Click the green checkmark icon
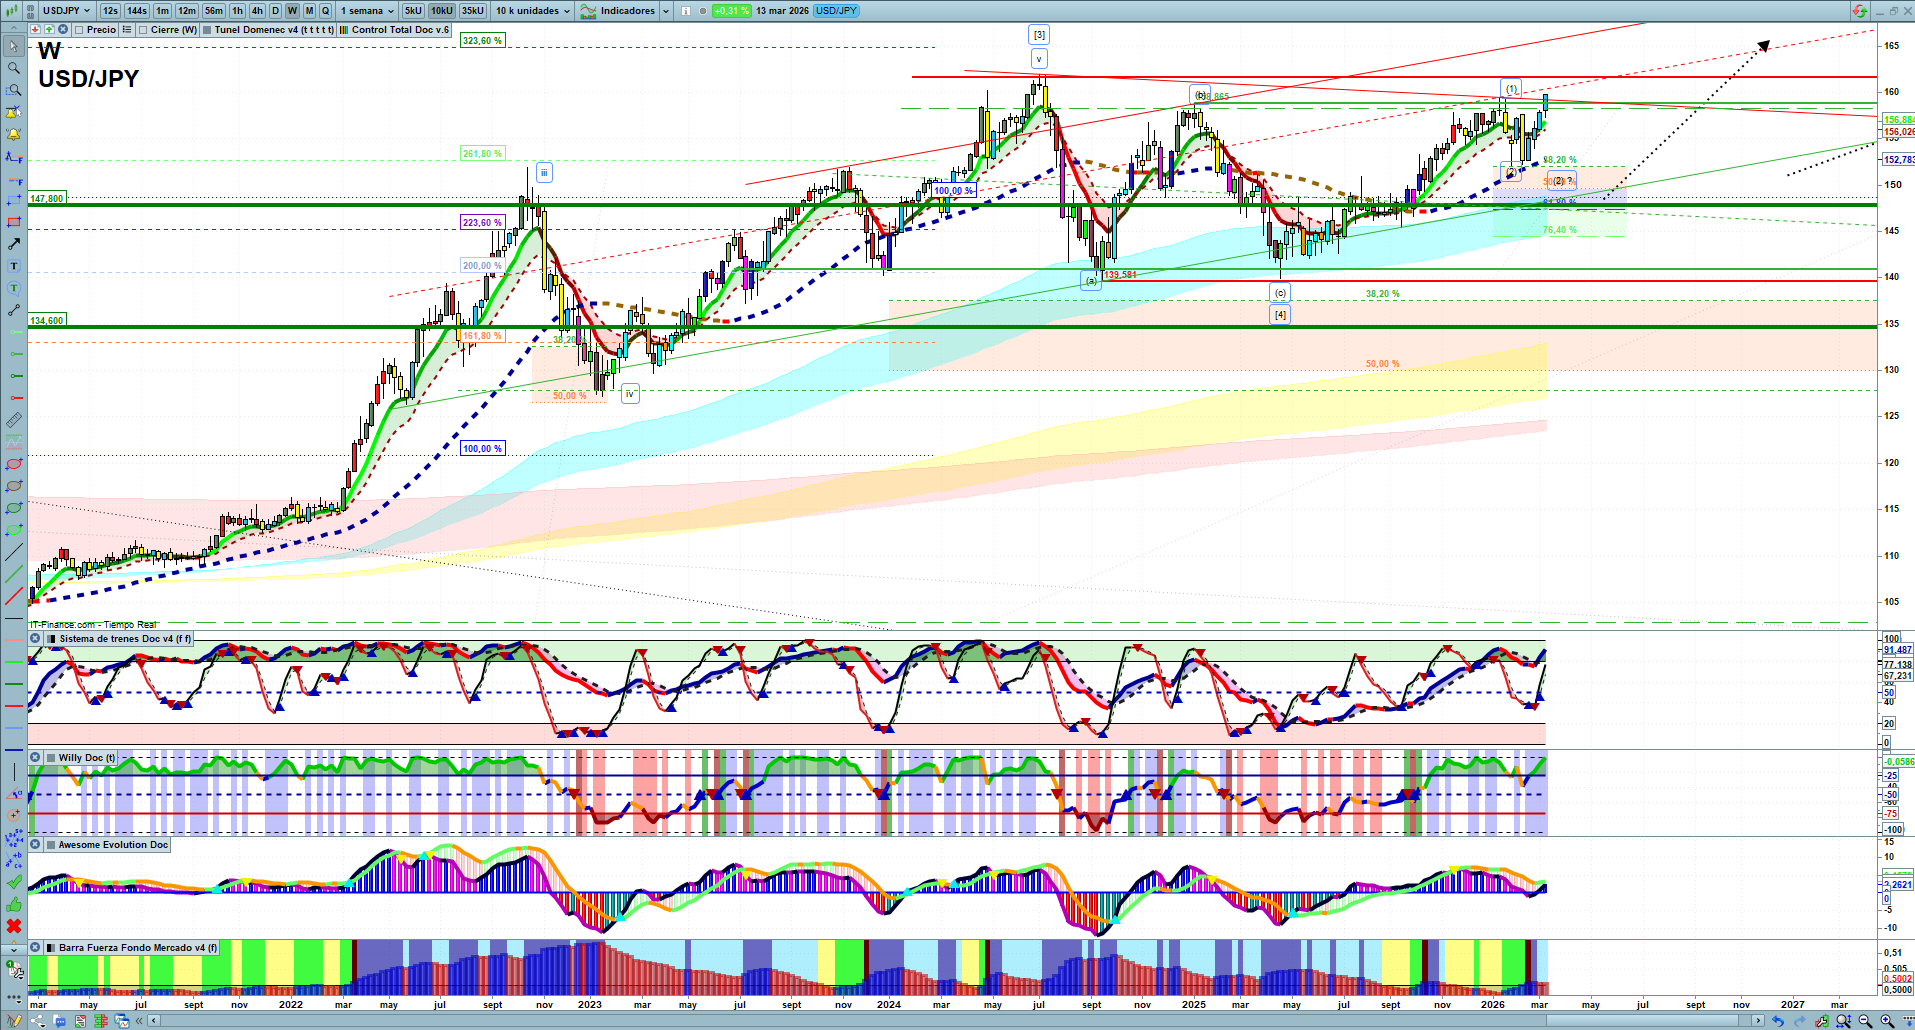The height and width of the screenshot is (1030, 1915). coord(14,882)
